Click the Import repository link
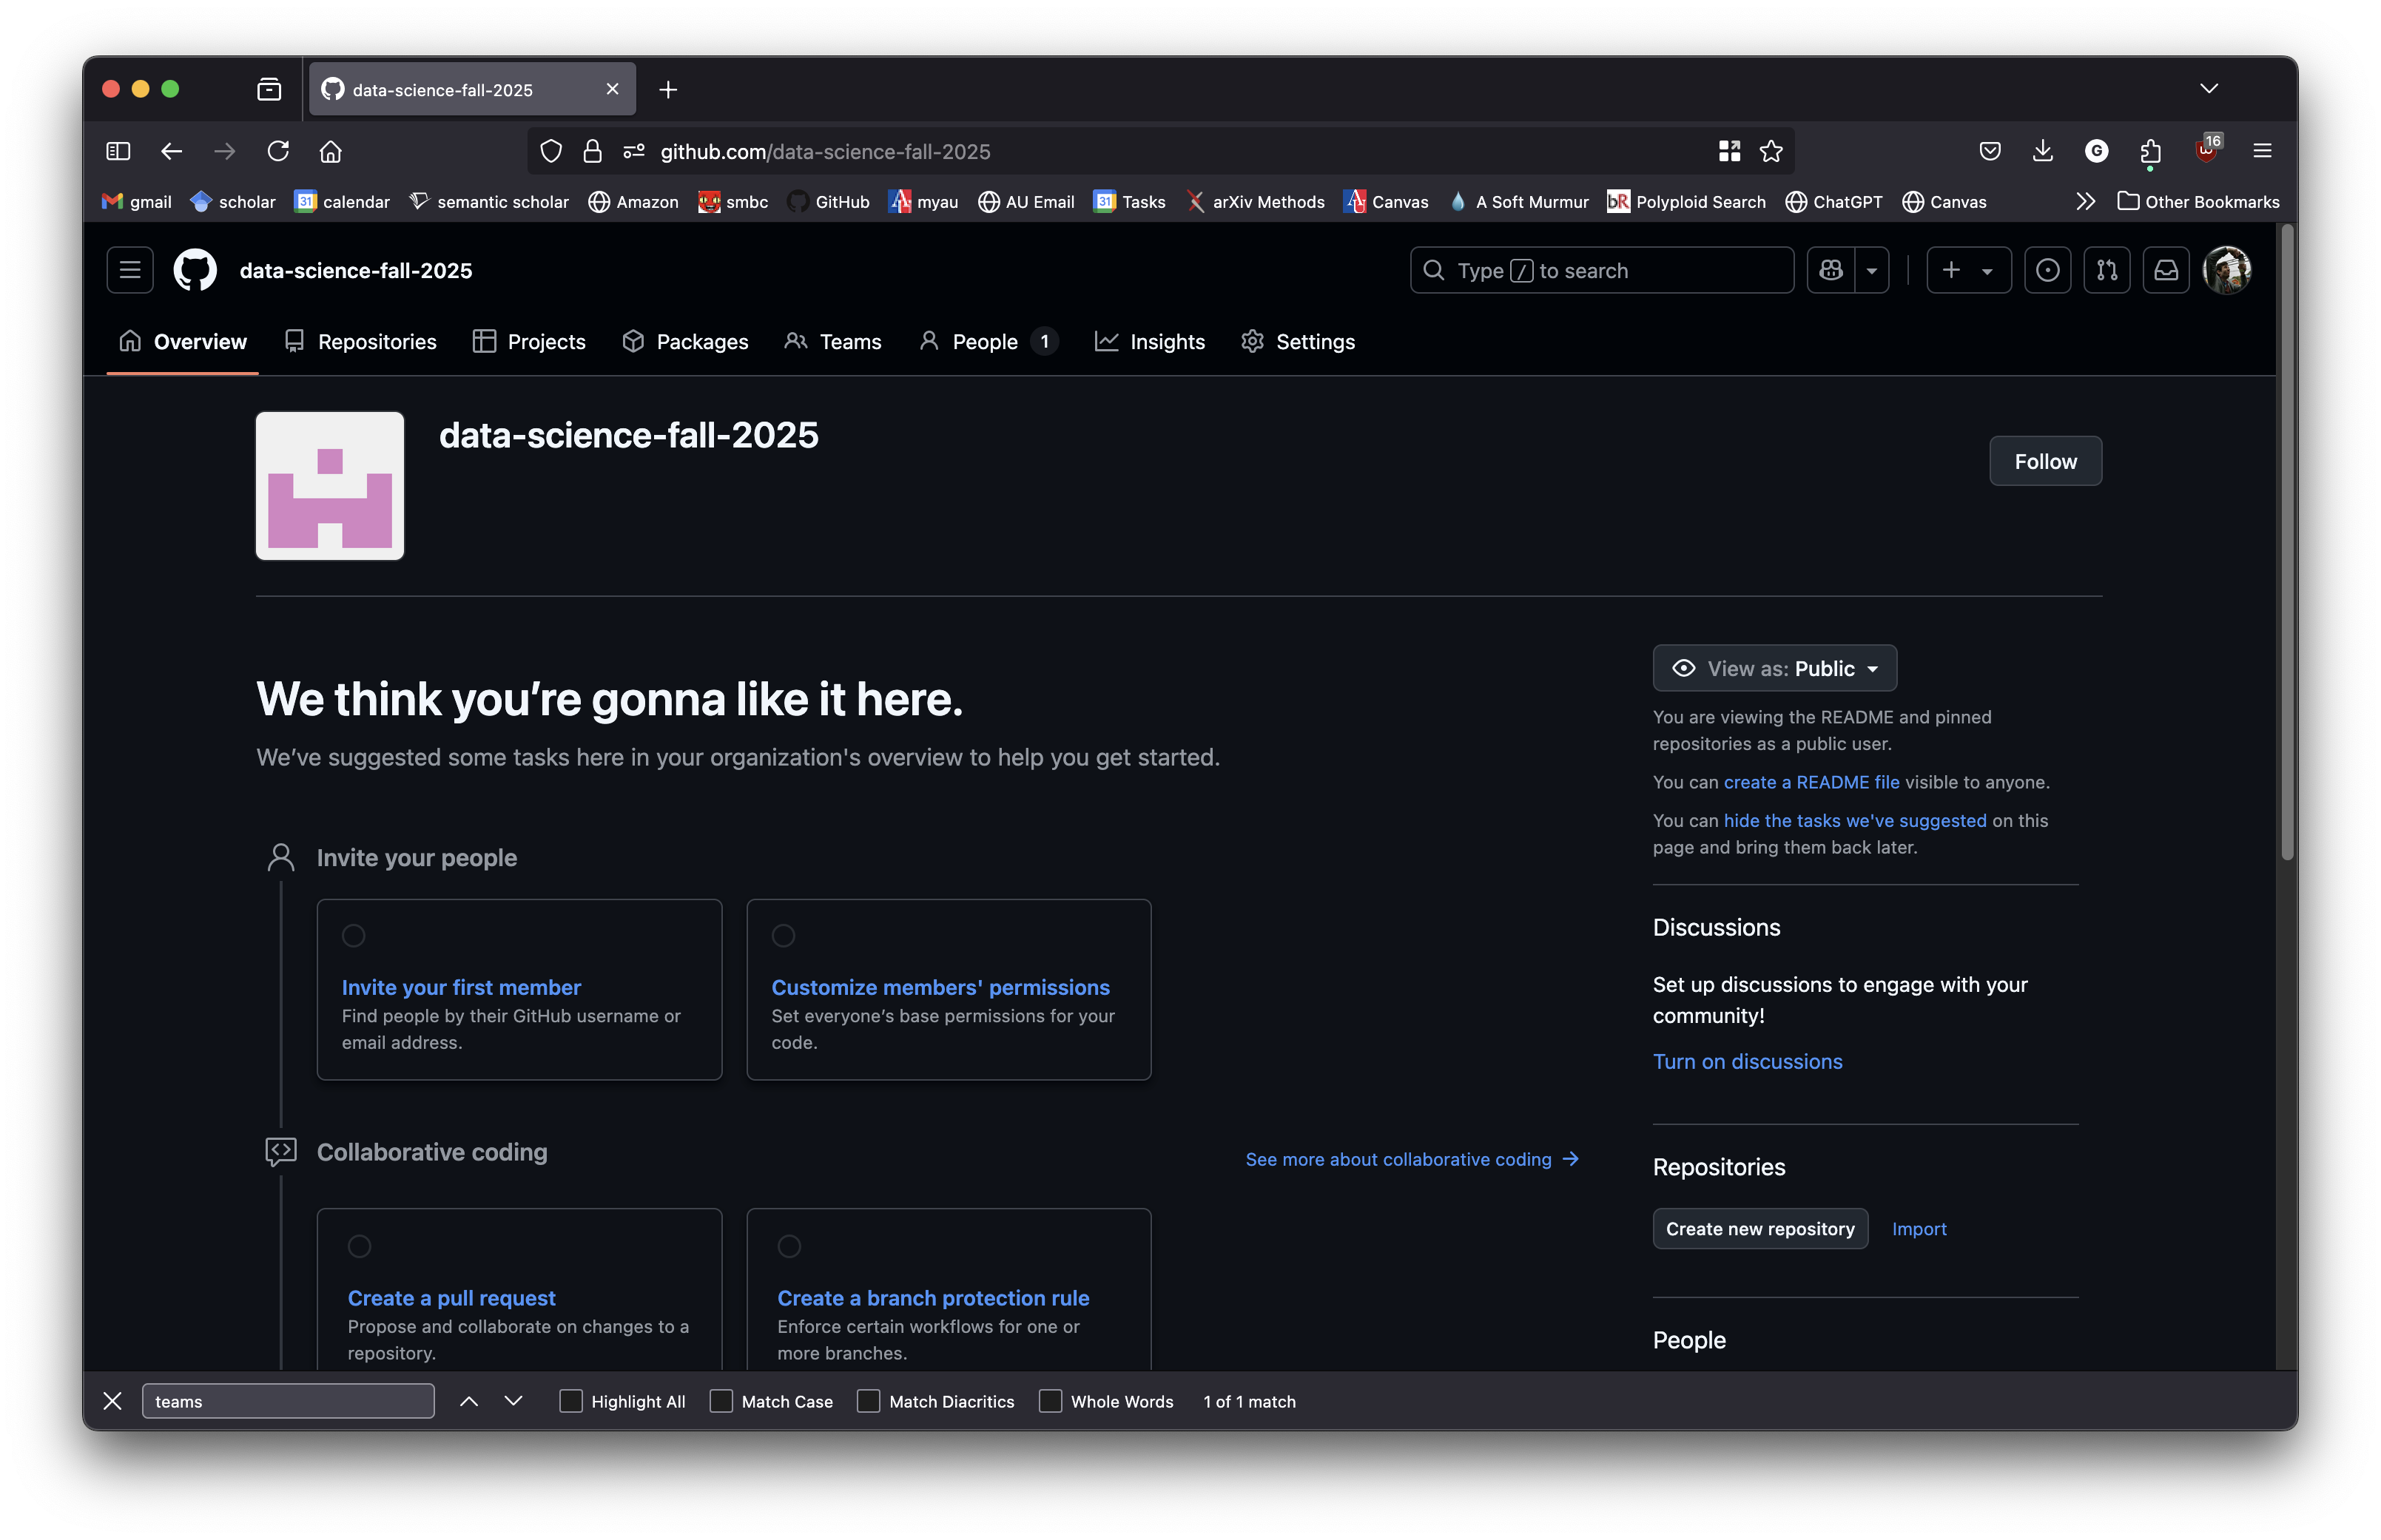This screenshot has height=1540, width=2381. pyautogui.click(x=1919, y=1229)
